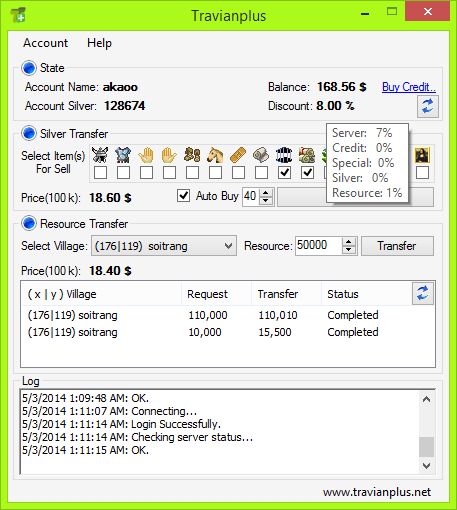Open the Select Village dropdown
Image resolution: width=457 pixels, height=510 pixels.
[164, 246]
